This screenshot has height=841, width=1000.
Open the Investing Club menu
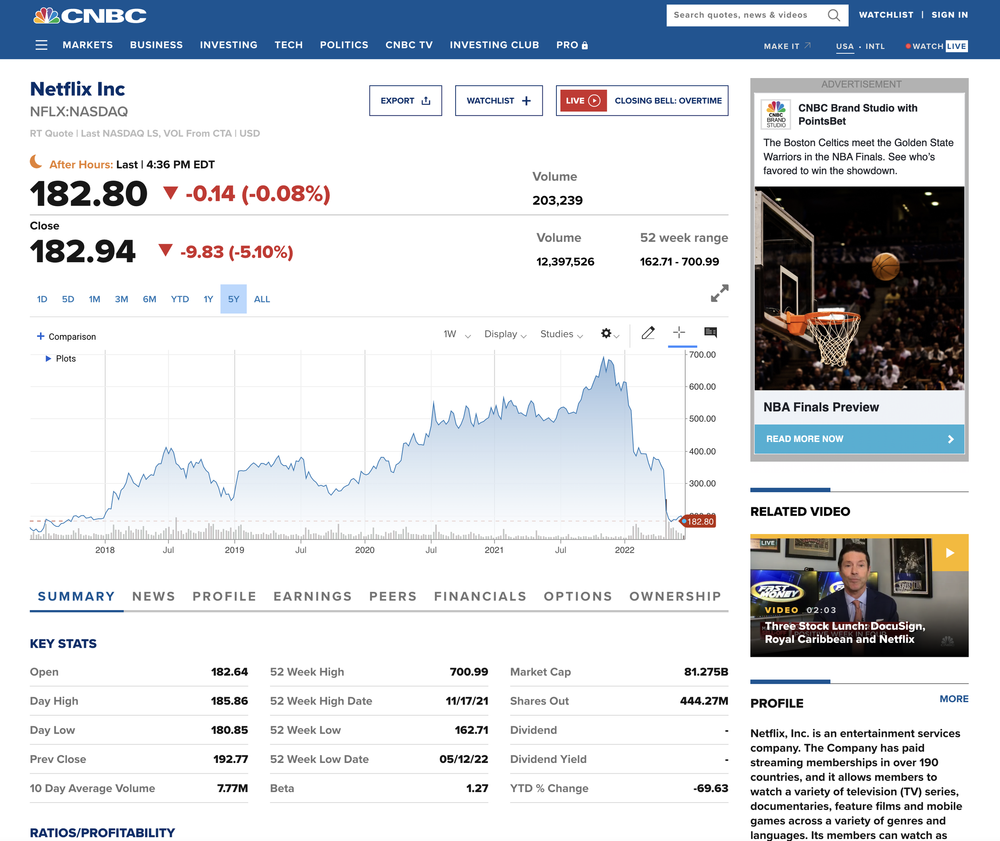[x=494, y=45]
